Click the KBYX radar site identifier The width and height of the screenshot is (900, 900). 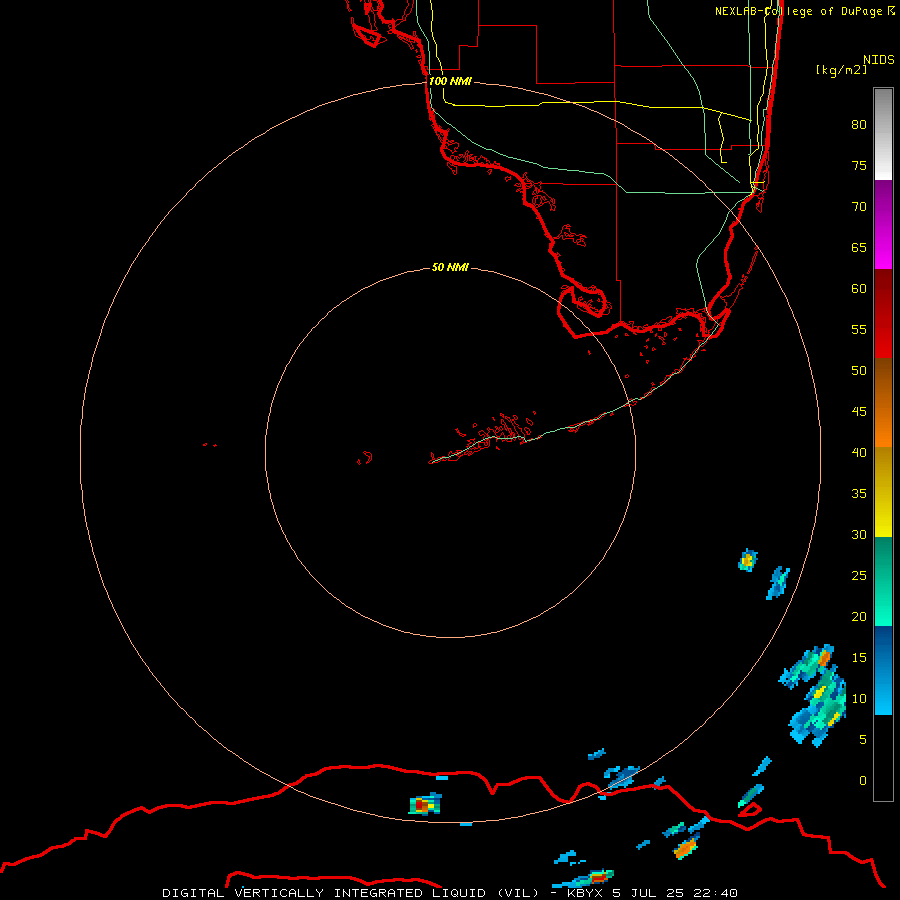[584, 893]
